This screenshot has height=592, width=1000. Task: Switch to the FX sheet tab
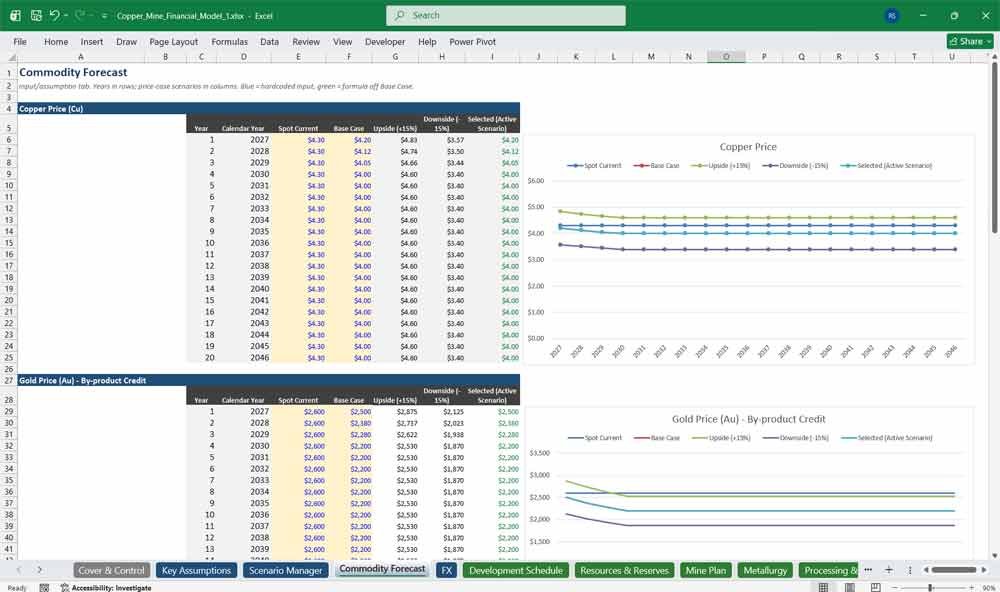[446, 570]
